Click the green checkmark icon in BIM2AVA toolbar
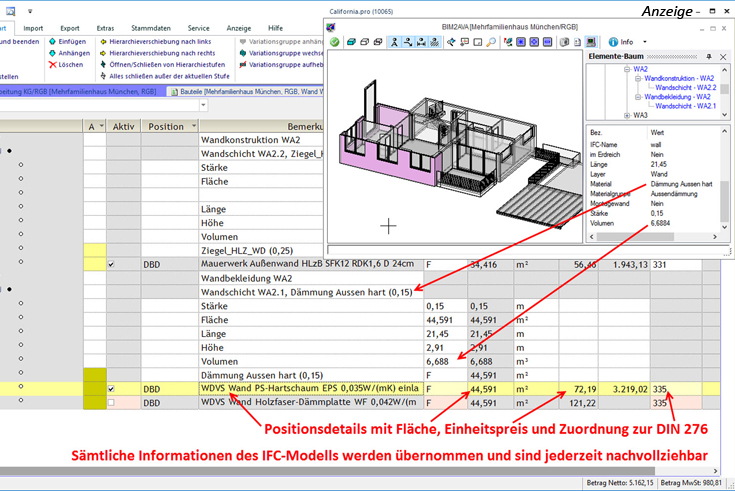Viewport: 735px width, 491px height. pyautogui.click(x=335, y=42)
